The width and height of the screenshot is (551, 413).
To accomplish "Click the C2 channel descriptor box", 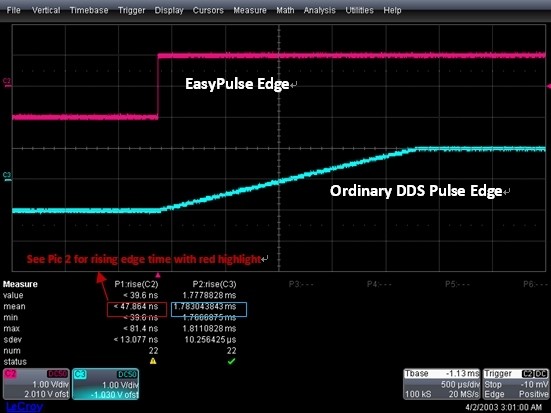I will (36, 384).
